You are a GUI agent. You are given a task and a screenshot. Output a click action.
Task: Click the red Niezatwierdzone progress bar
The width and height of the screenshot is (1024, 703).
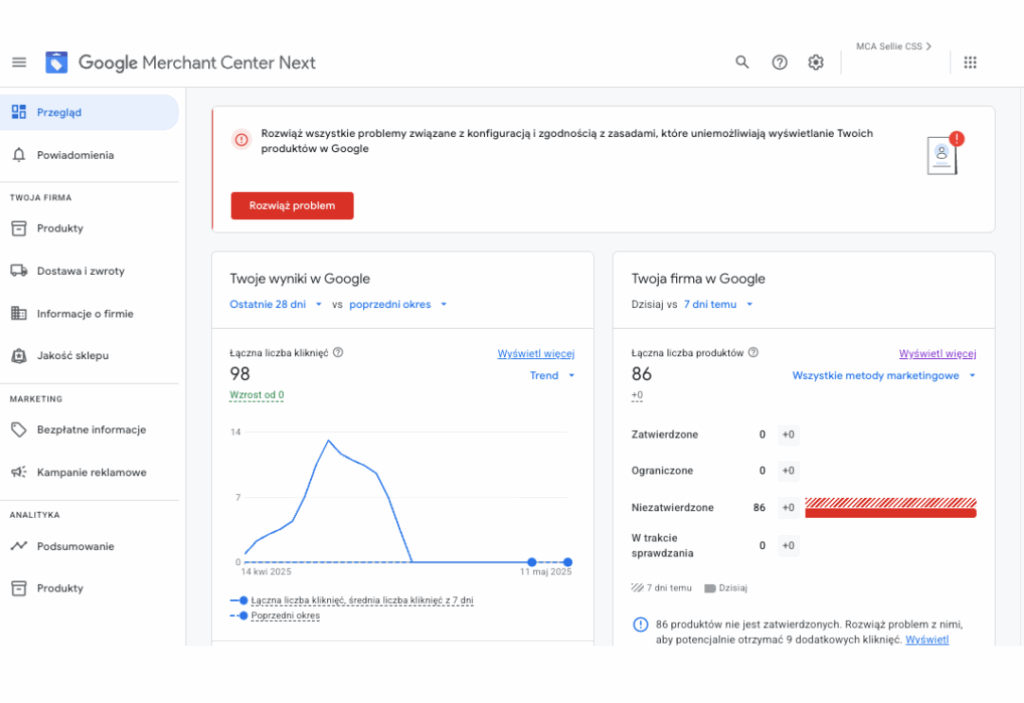890,512
